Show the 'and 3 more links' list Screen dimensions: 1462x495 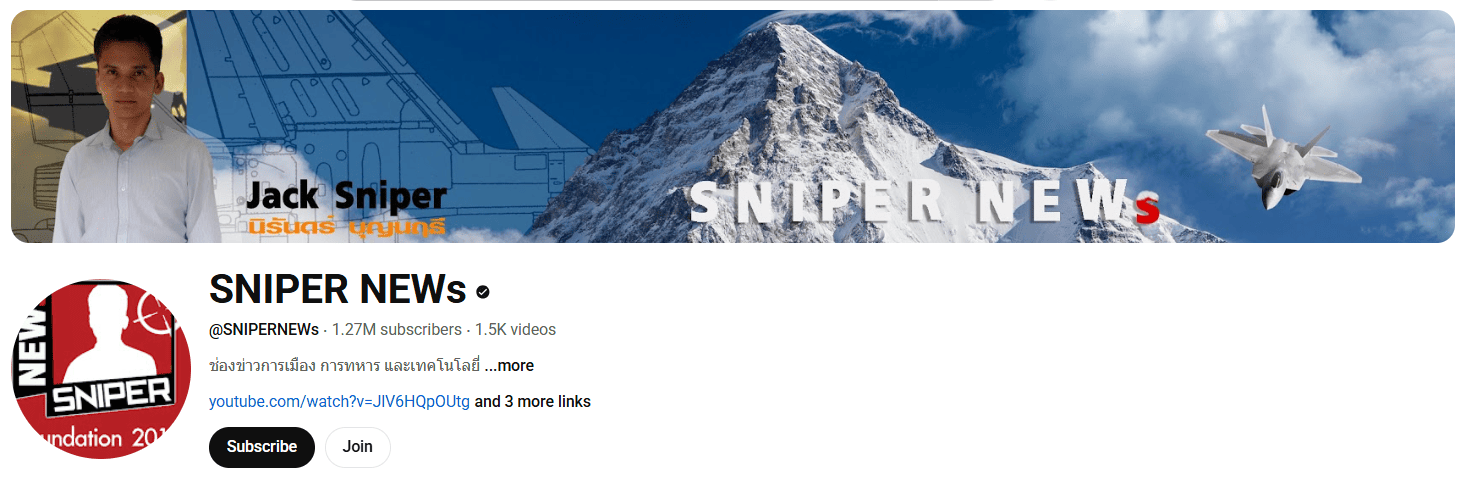pos(532,402)
